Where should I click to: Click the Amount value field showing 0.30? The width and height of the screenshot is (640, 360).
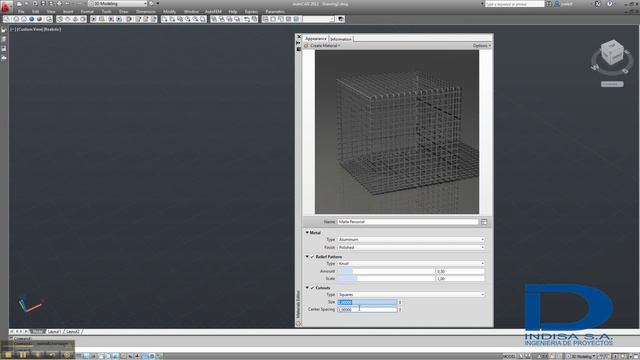point(460,271)
